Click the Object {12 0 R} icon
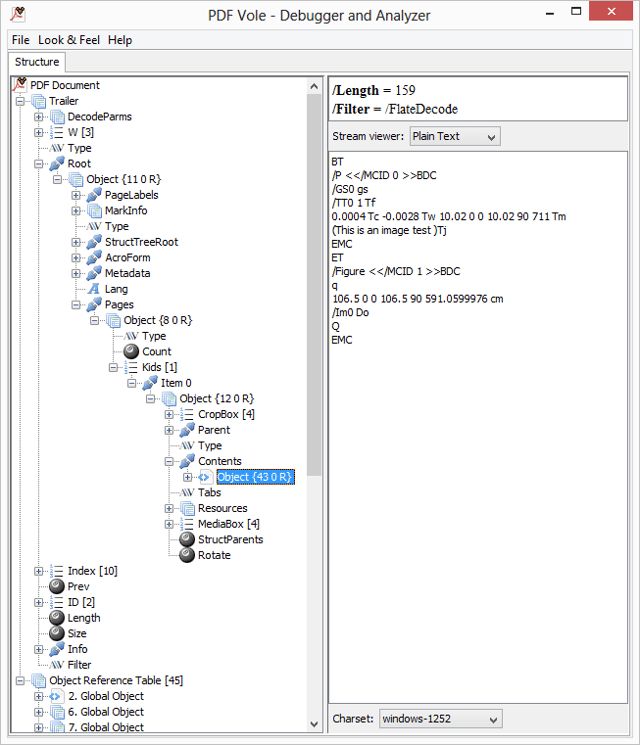640x745 pixels. (169, 399)
